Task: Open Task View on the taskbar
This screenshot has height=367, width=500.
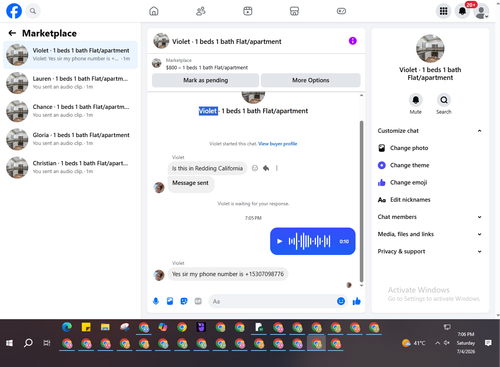Action: click(x=47, y=343)
